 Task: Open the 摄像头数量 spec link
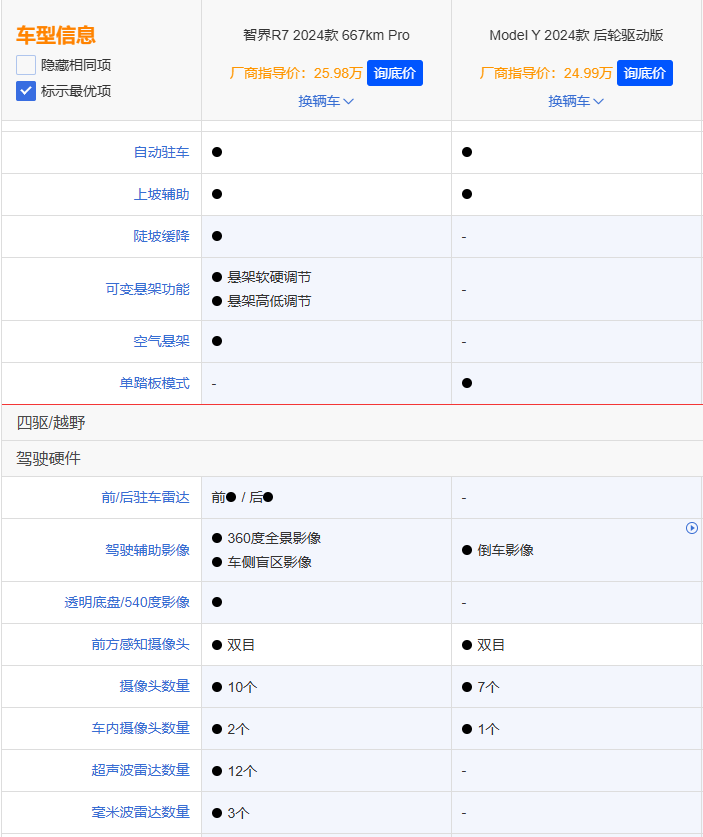[x=154, y=686]
